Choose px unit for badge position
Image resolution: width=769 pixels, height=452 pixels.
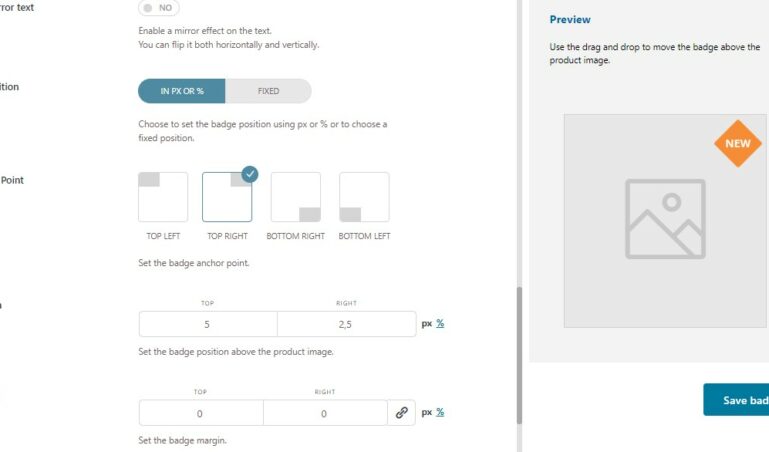tap(427, 324)
